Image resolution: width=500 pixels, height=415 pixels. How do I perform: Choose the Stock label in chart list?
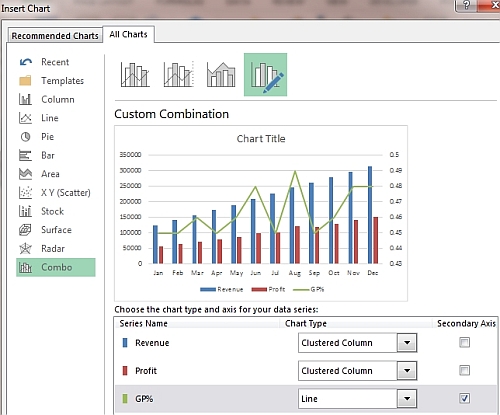point(52,211)
